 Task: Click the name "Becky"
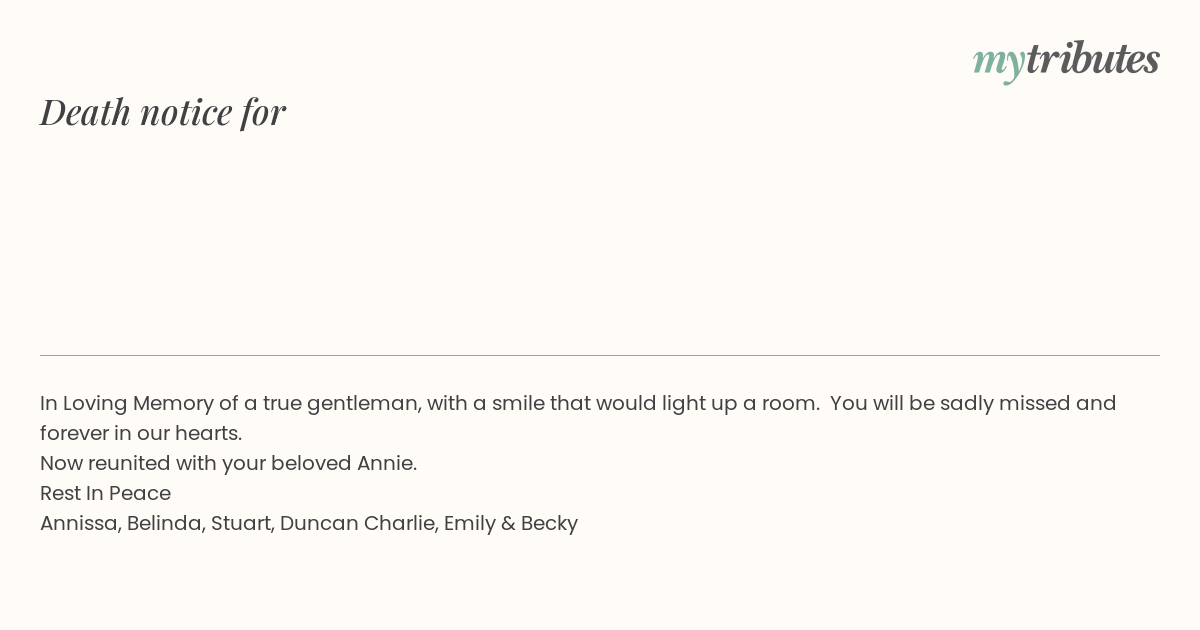coord(549,523)
